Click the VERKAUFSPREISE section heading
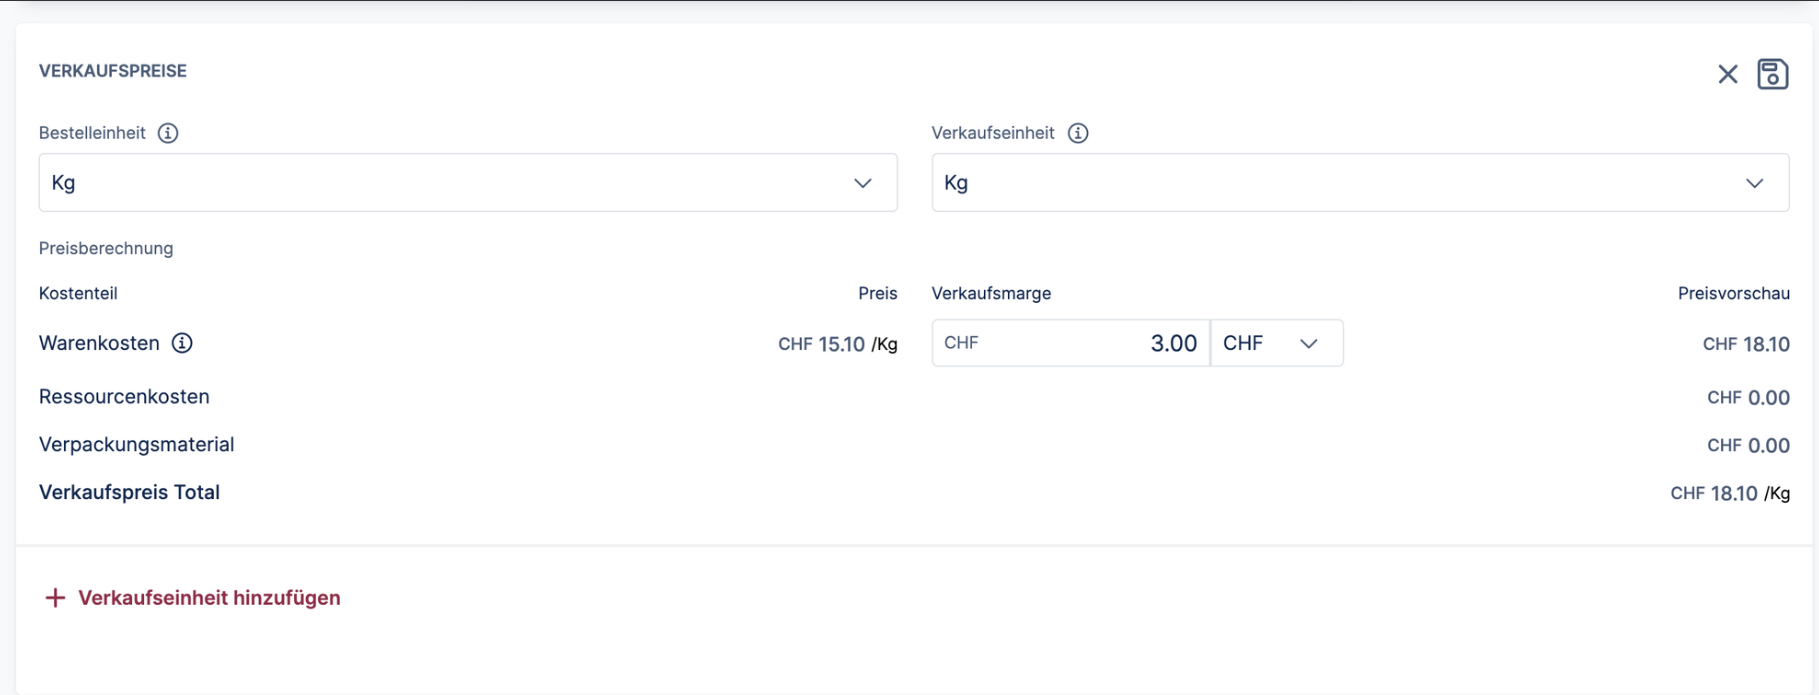 click(x=113, y=71)
